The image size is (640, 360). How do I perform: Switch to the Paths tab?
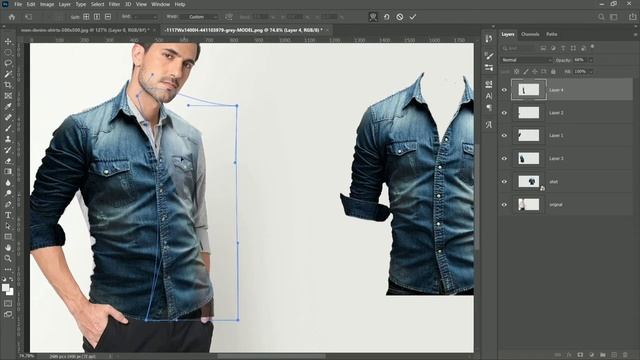551,34
